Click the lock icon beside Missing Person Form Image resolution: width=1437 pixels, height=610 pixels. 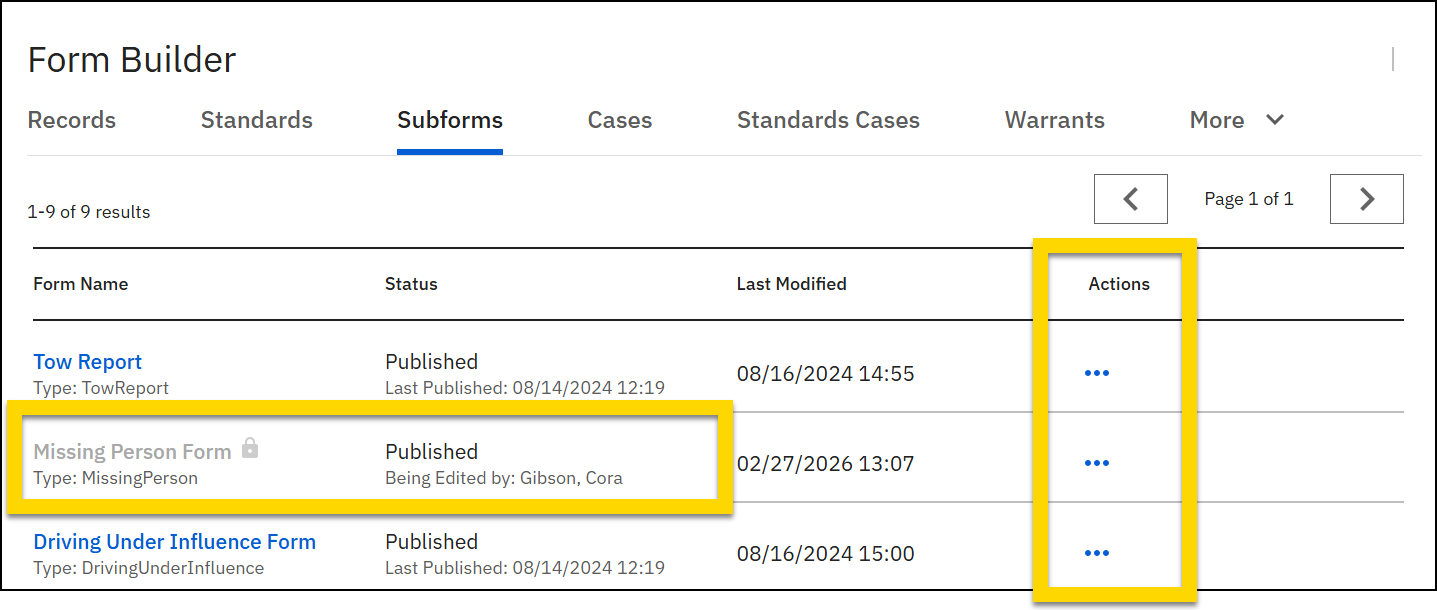click(x=249, y=449)
